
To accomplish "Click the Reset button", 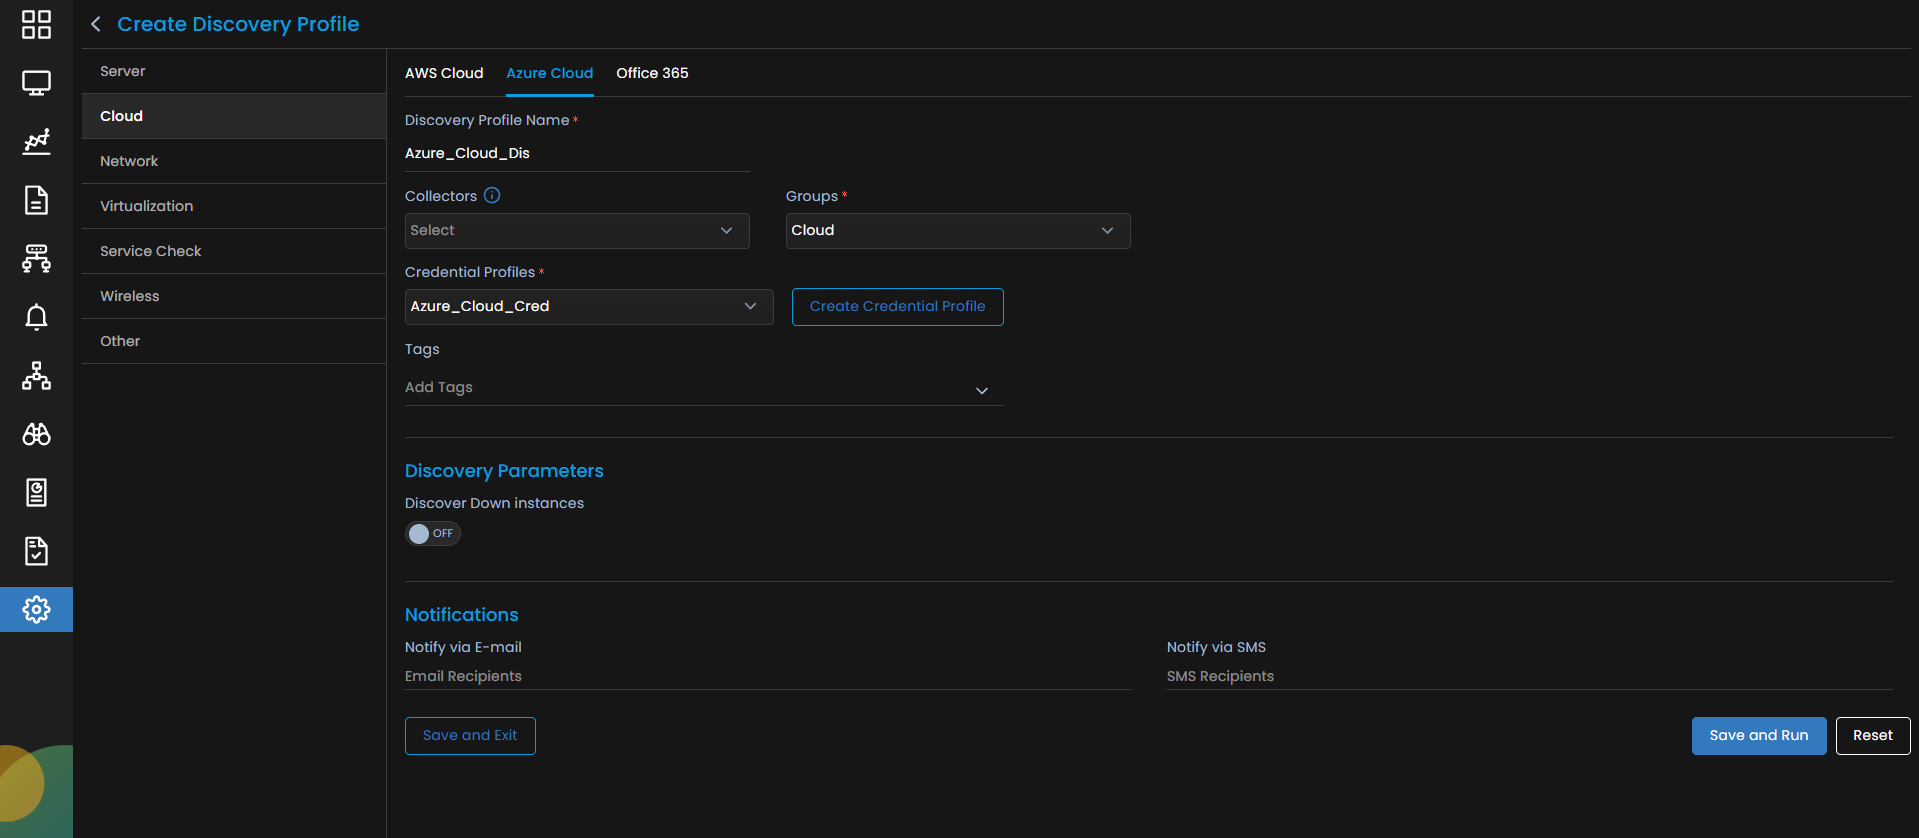I will click(1873, 736).
